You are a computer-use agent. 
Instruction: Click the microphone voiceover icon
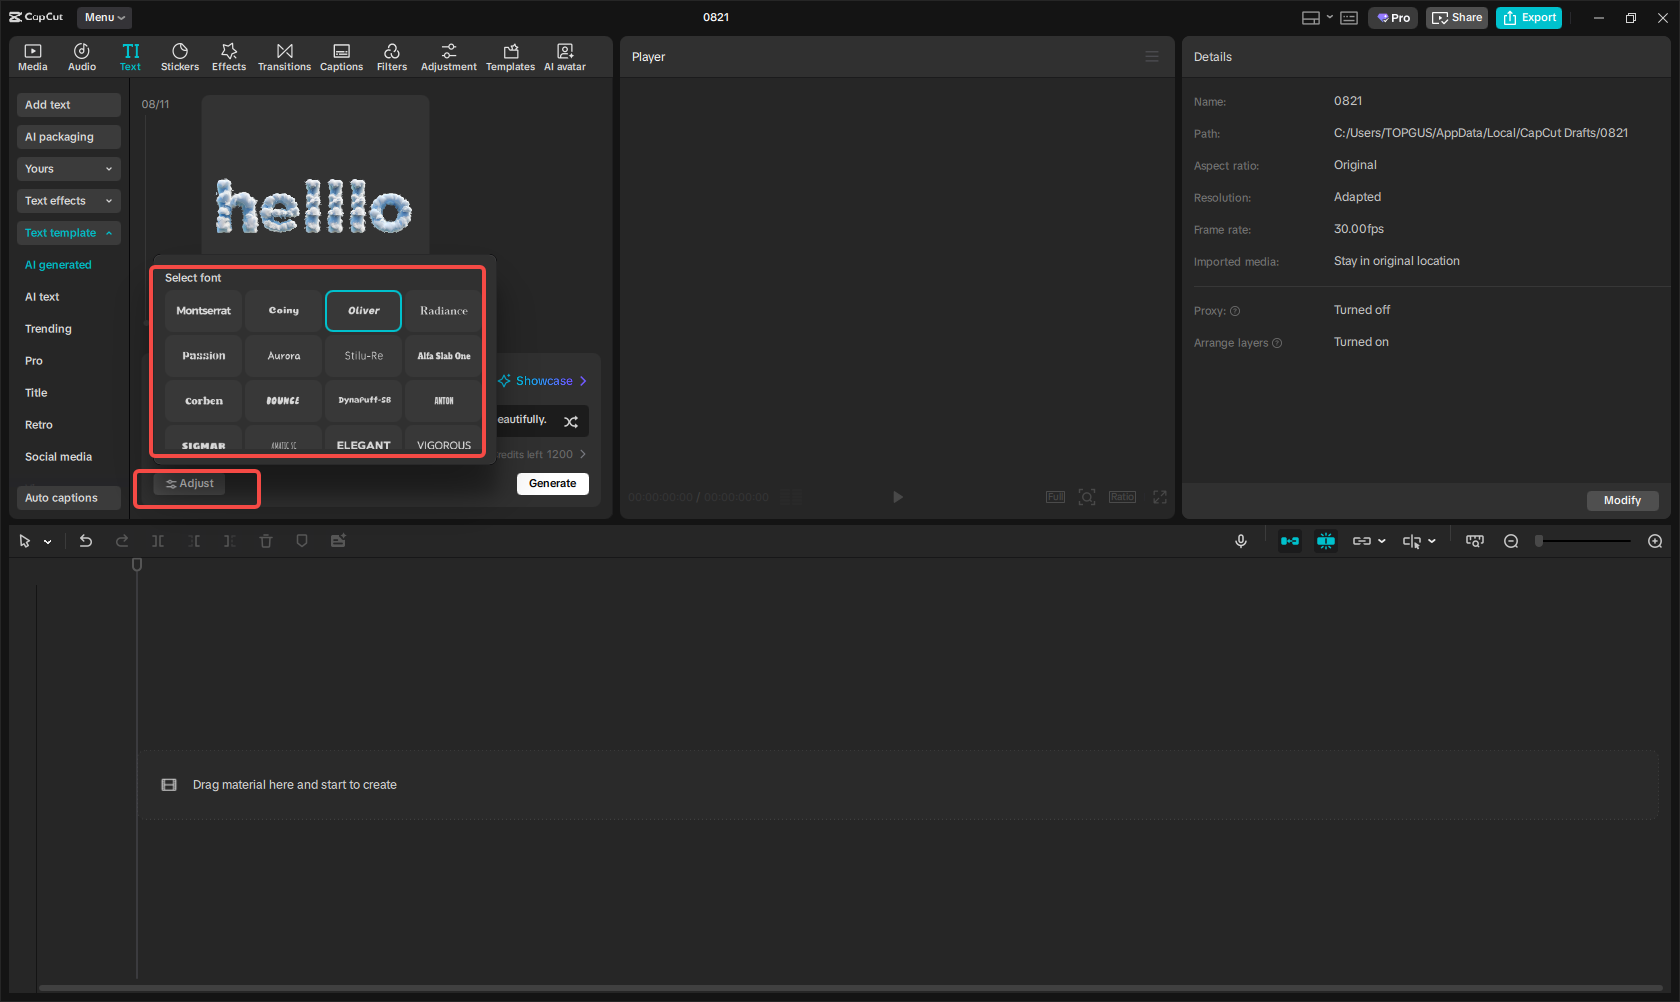pos(1241,540)
